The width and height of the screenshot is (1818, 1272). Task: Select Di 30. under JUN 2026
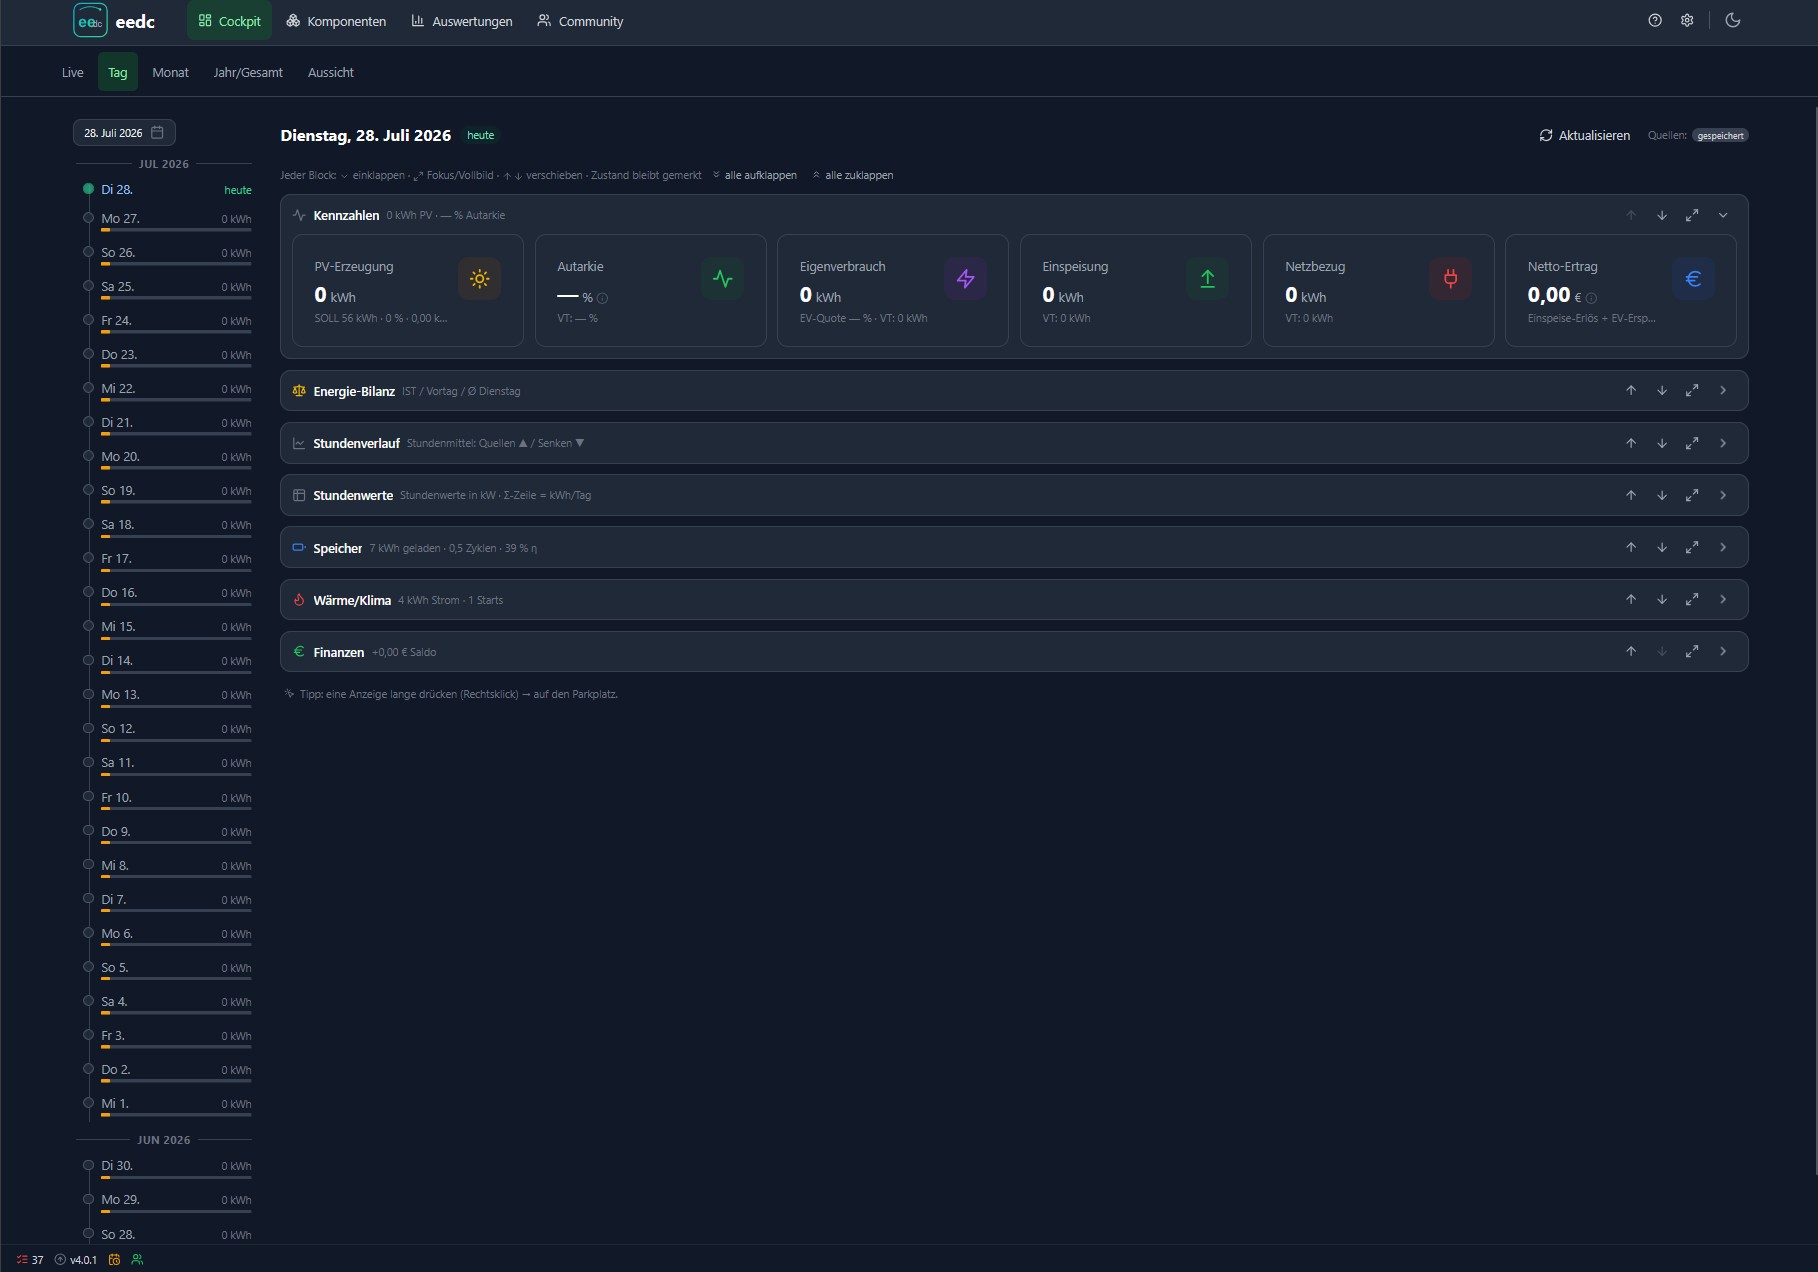coord(168,1166)
